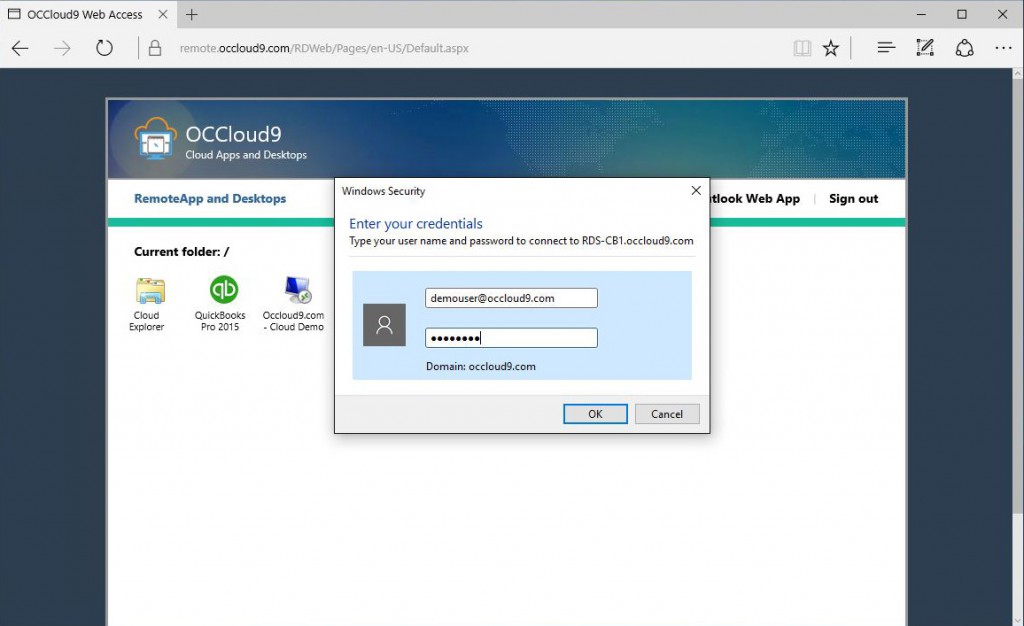Open the Outlook Web App link
The image size is (1024, 626).
755,198
